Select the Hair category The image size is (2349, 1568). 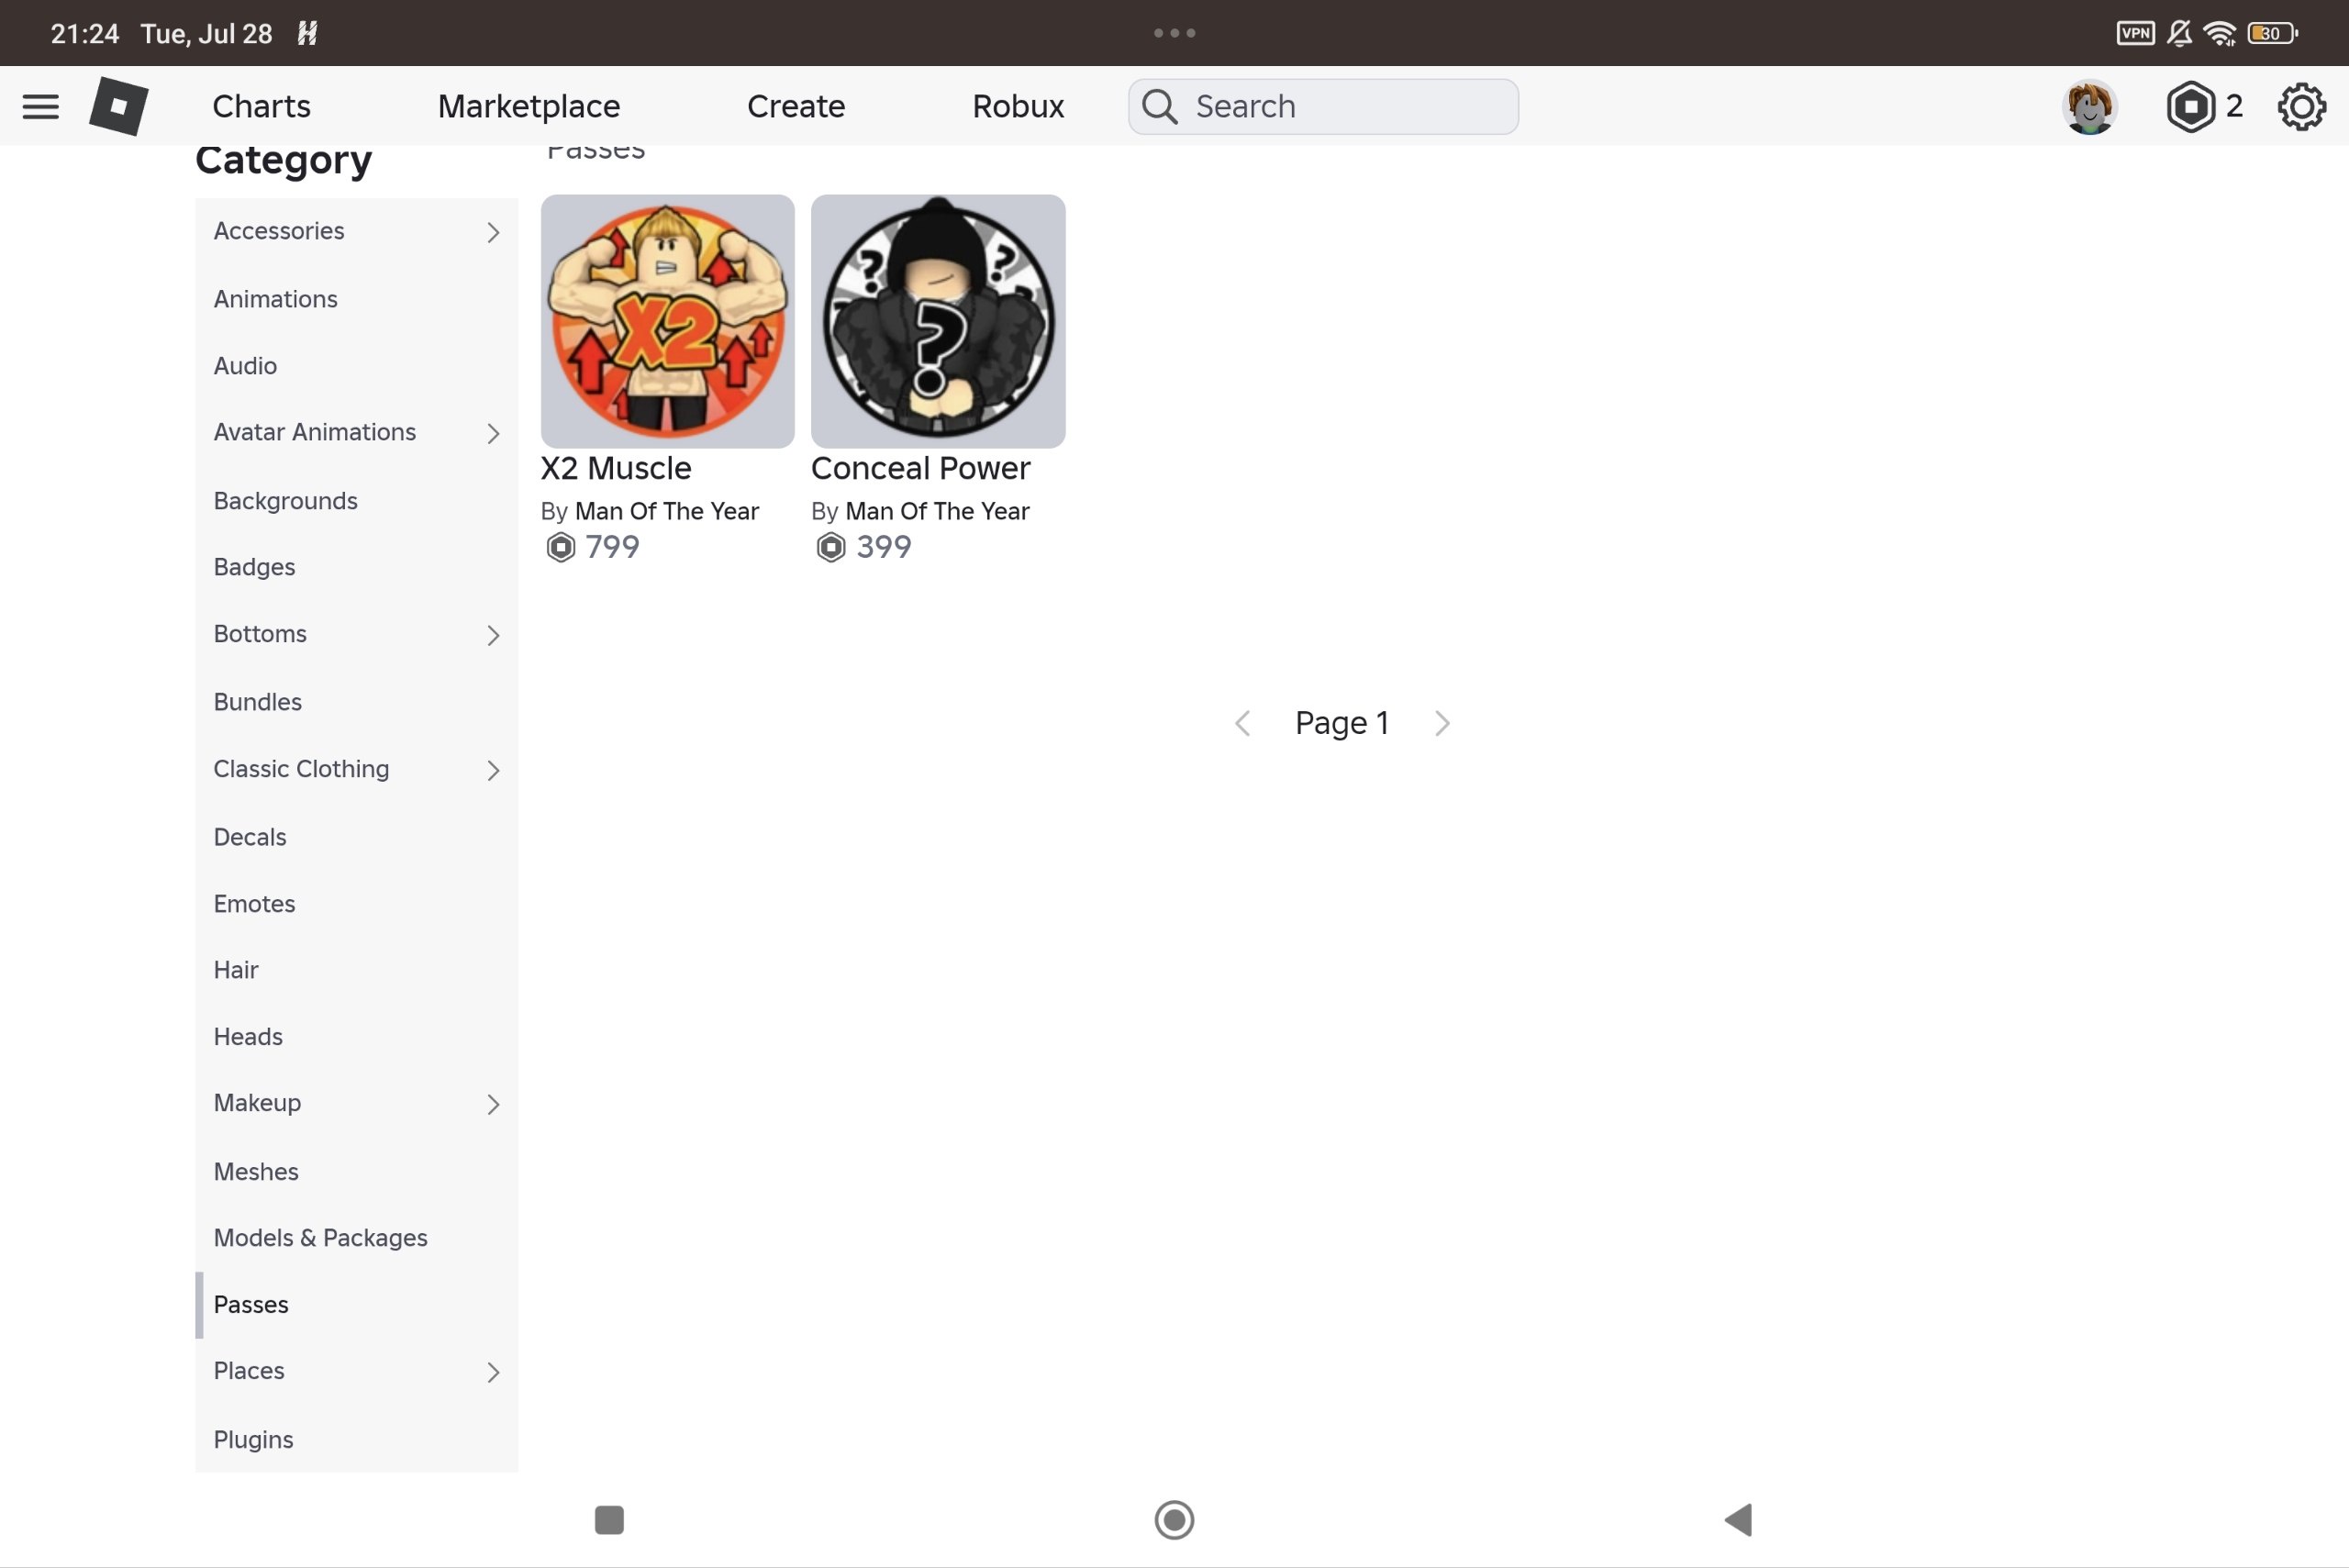pyautogui.click(x=356, y=970)
